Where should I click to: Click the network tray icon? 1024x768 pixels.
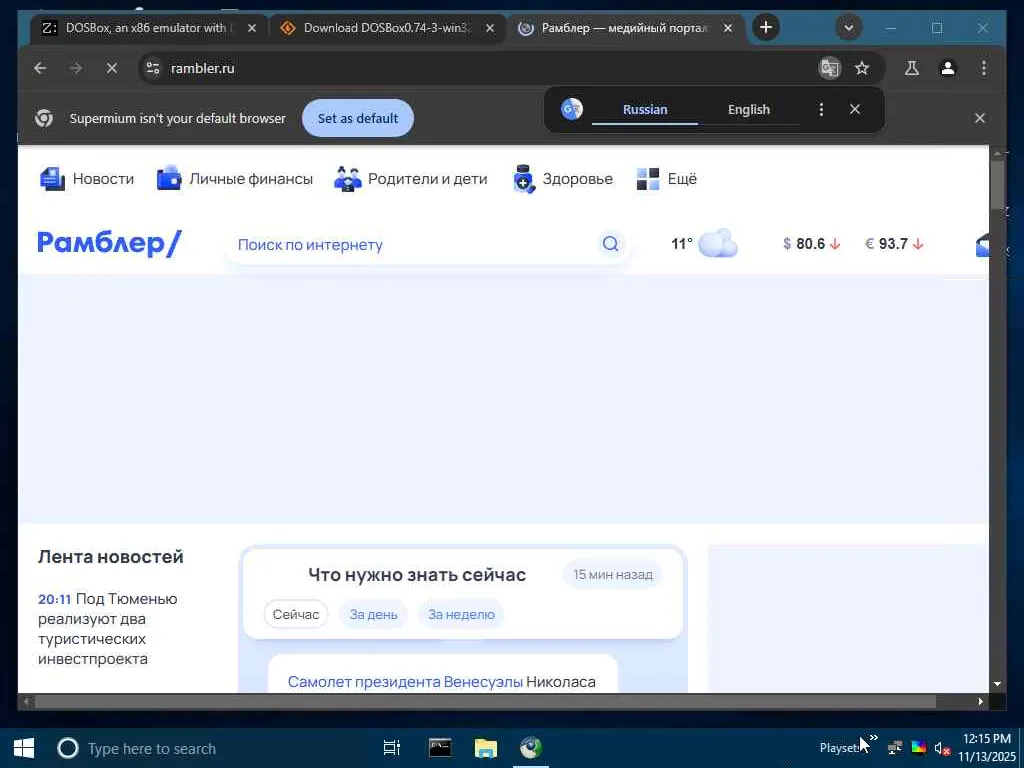(895, 748)
